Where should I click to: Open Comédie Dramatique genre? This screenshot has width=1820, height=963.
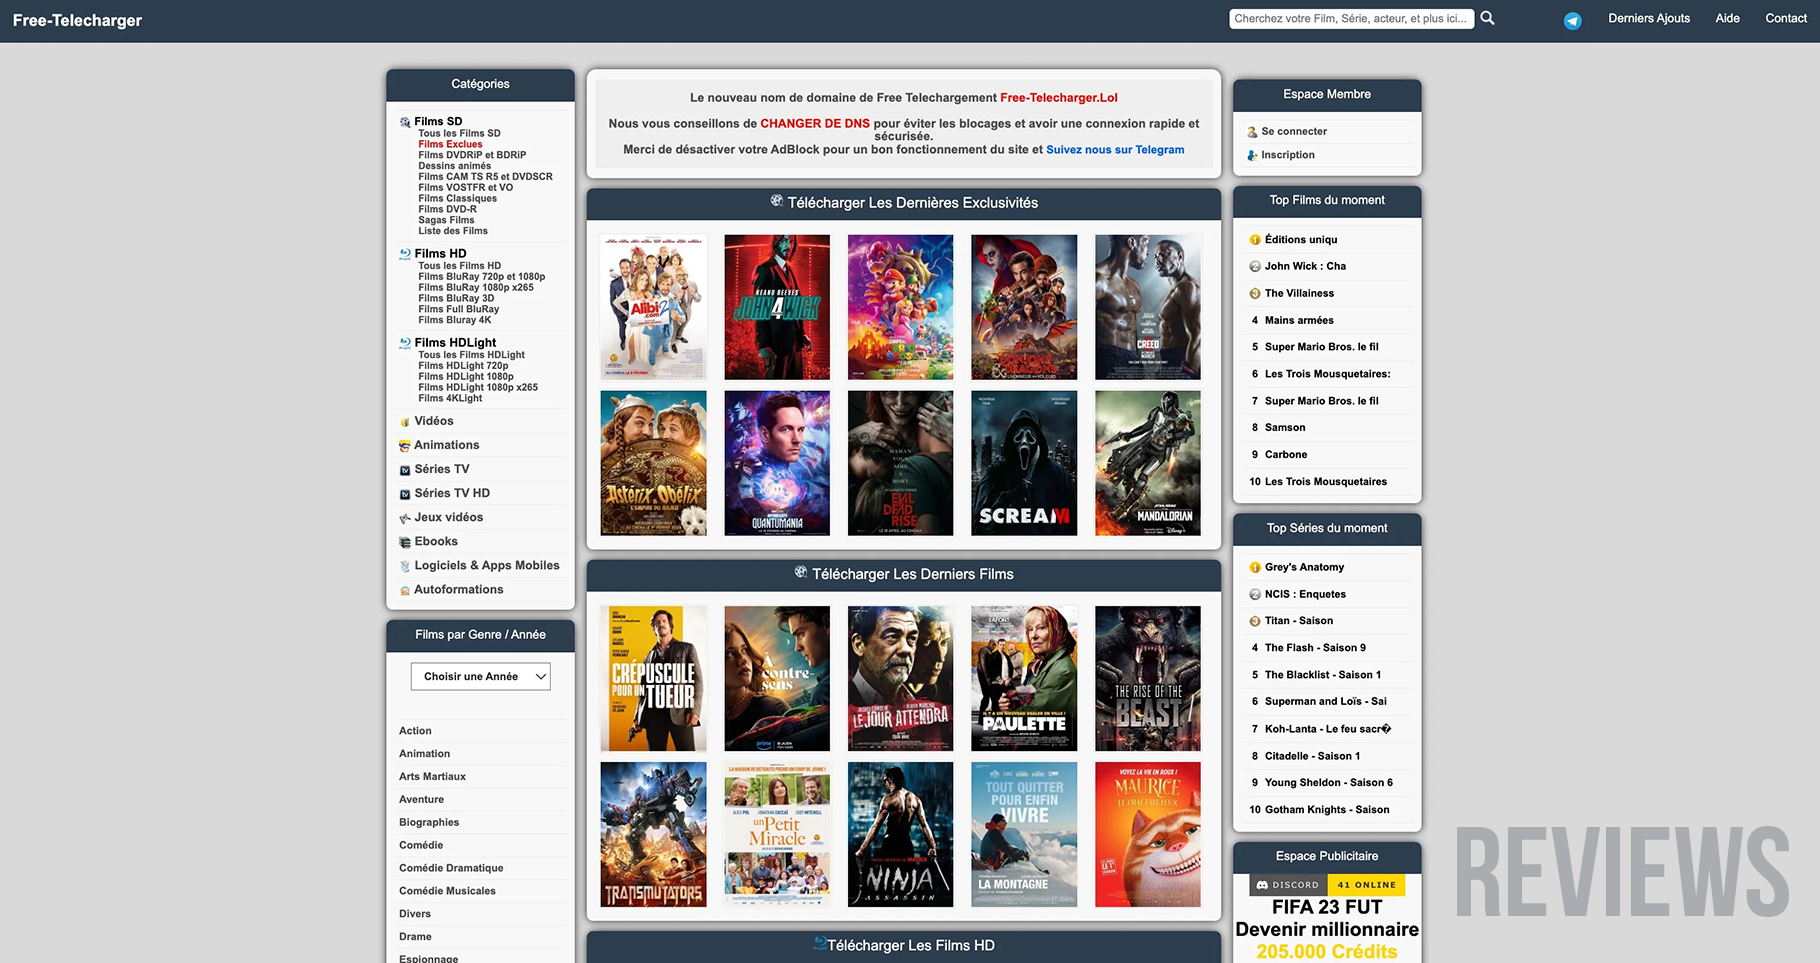[451, 868]
